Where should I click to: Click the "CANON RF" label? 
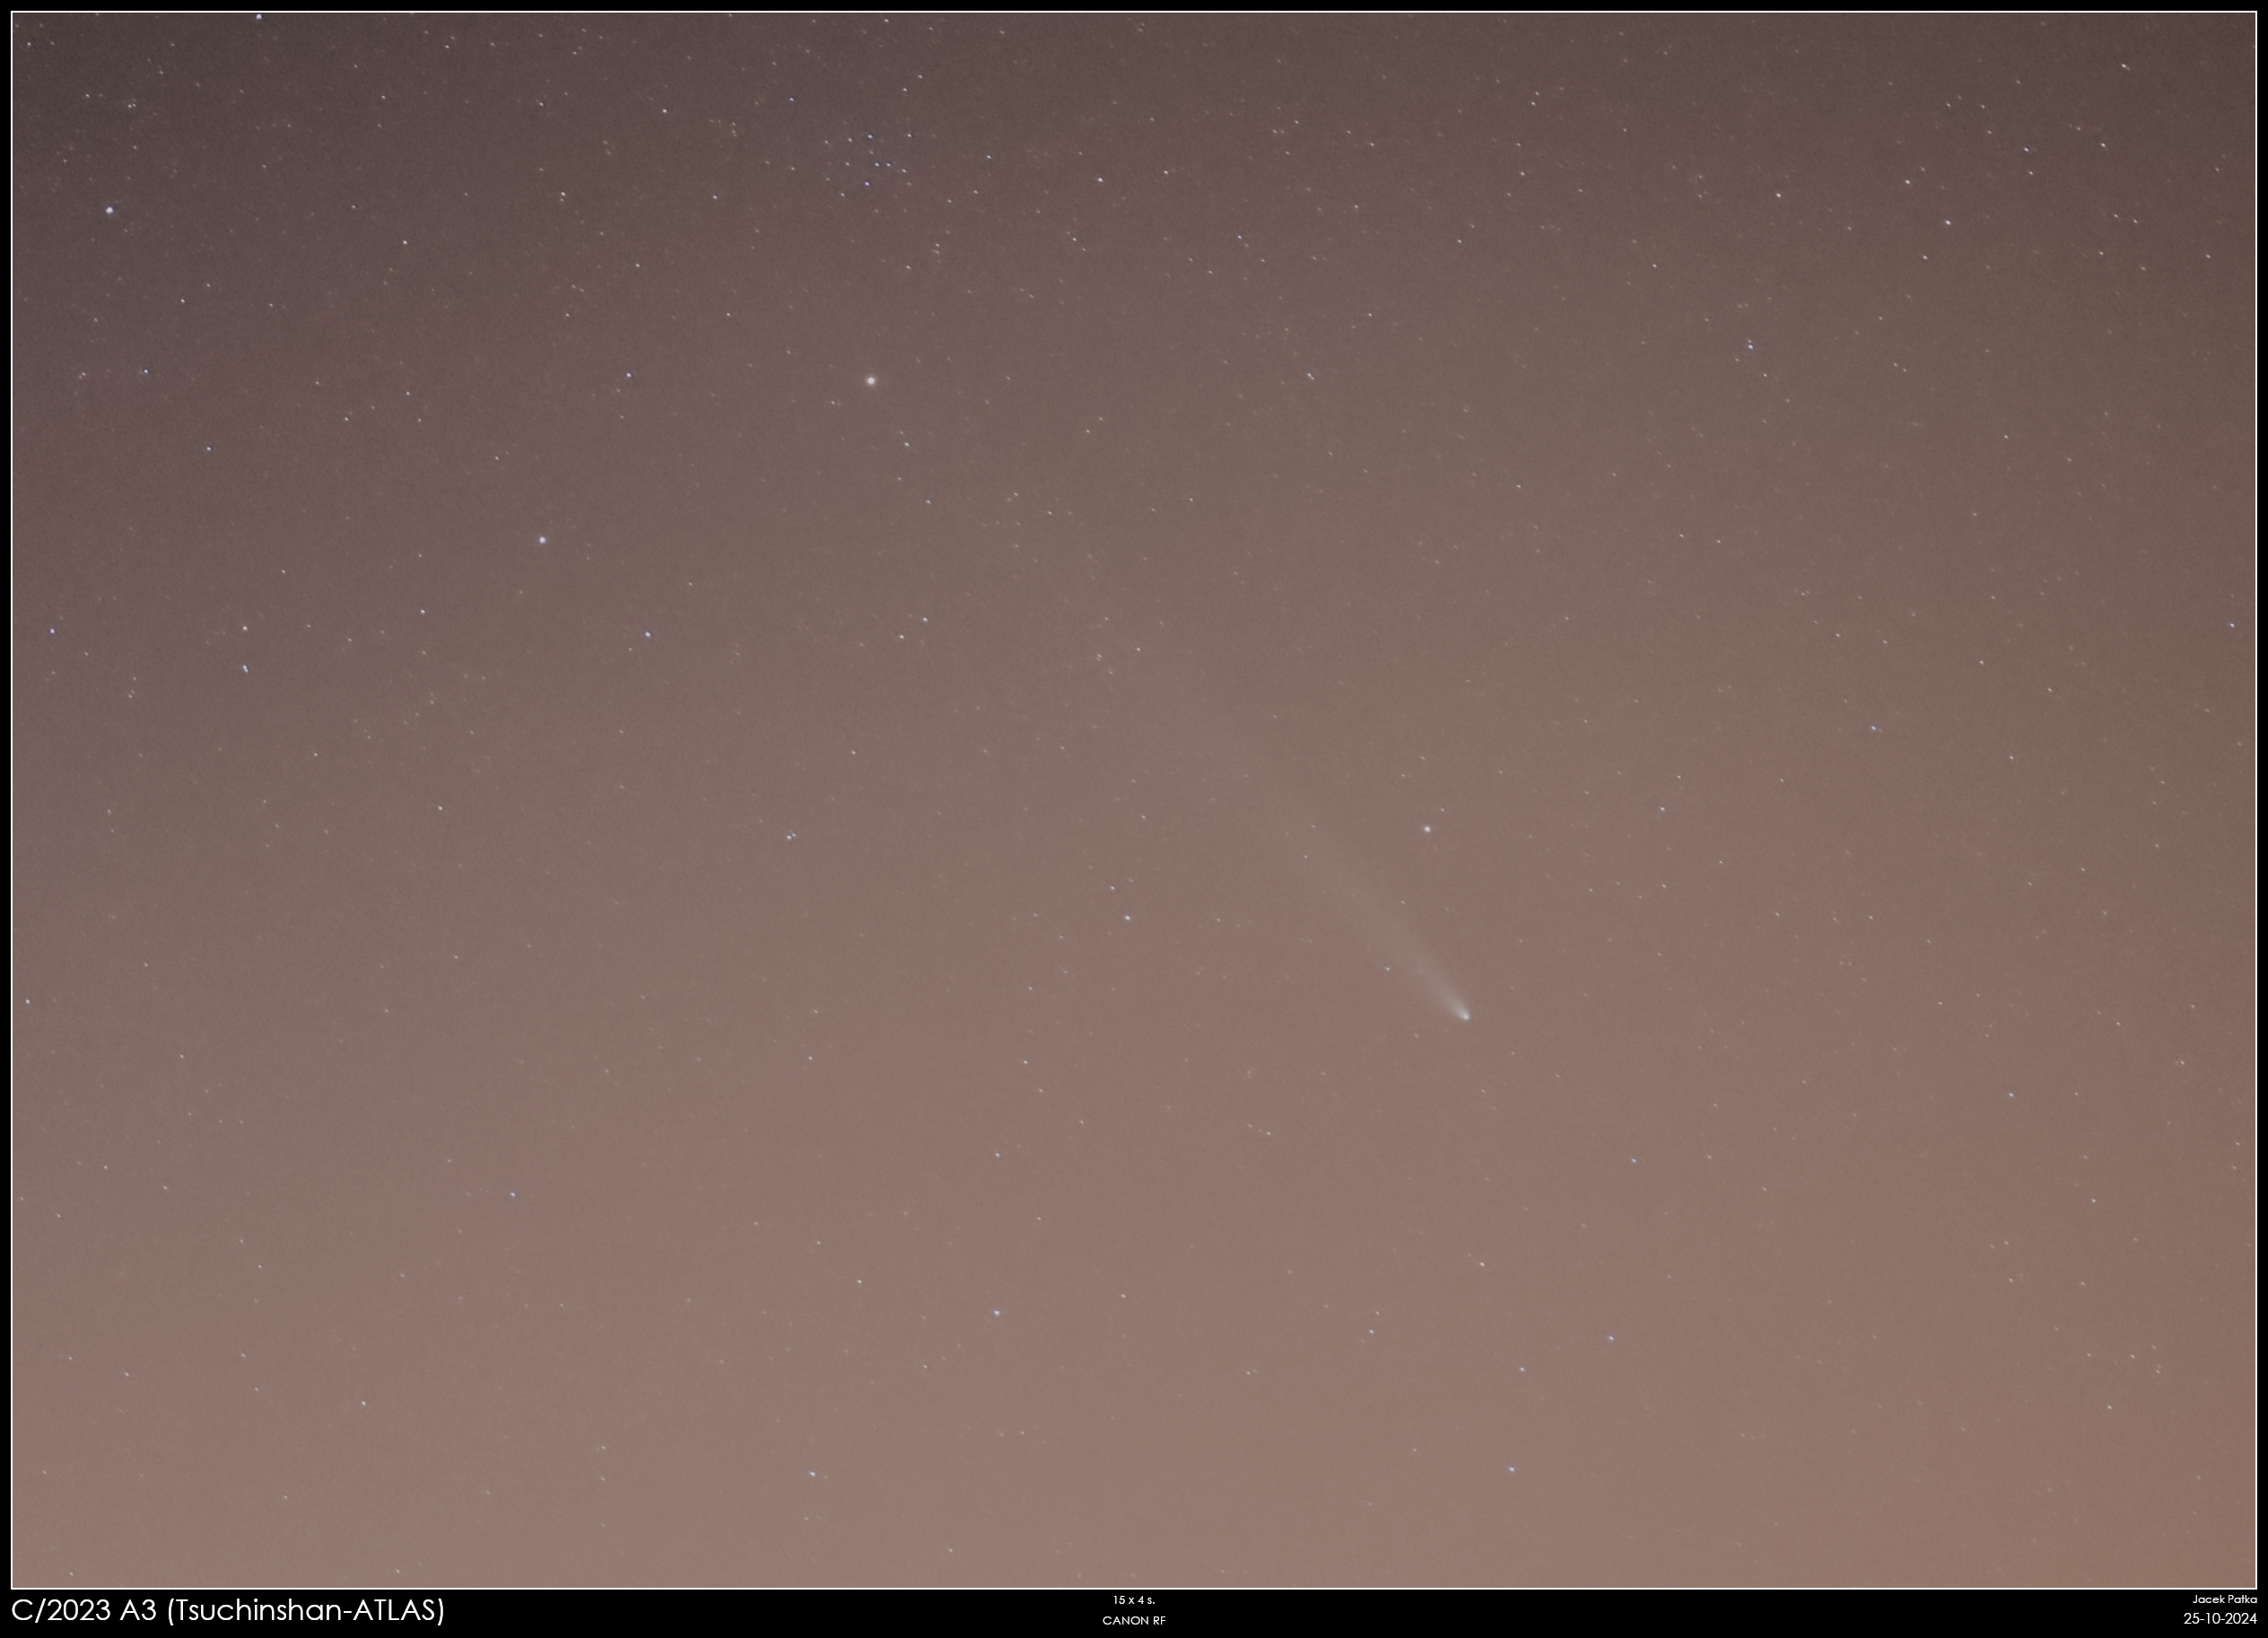pyautogui.click(x=1134, y=1620)
